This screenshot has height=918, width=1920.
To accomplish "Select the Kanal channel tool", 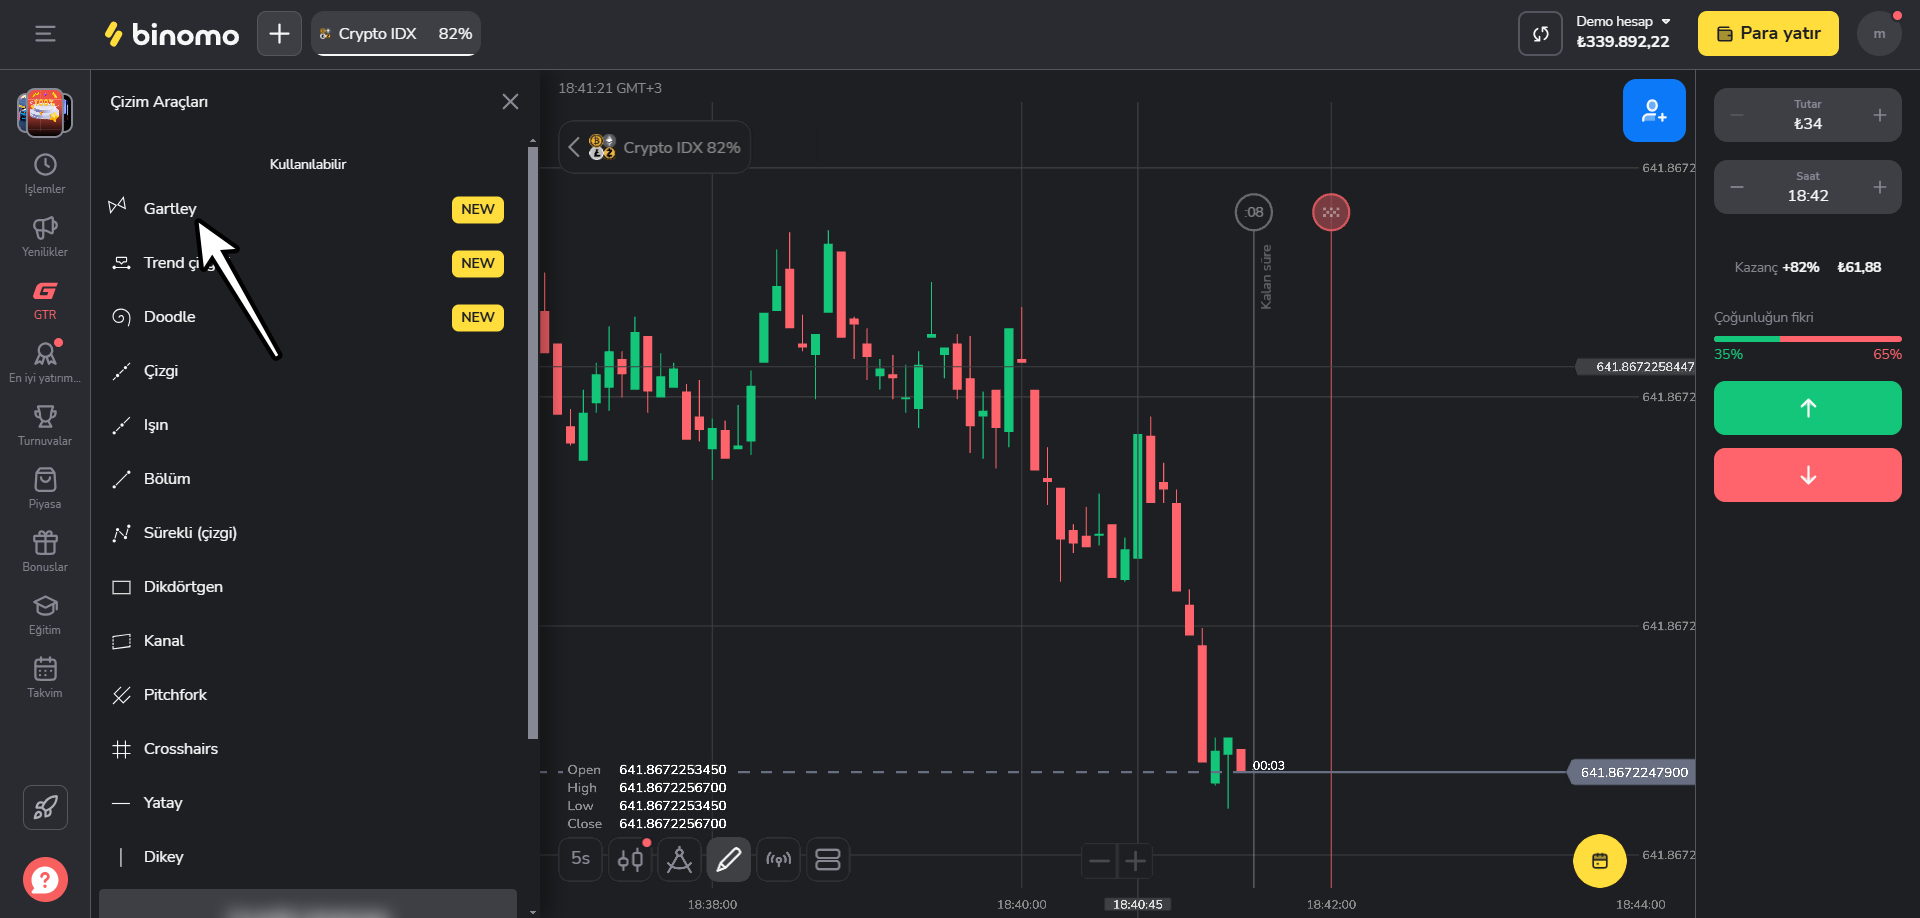I will (x=307, y=641).
